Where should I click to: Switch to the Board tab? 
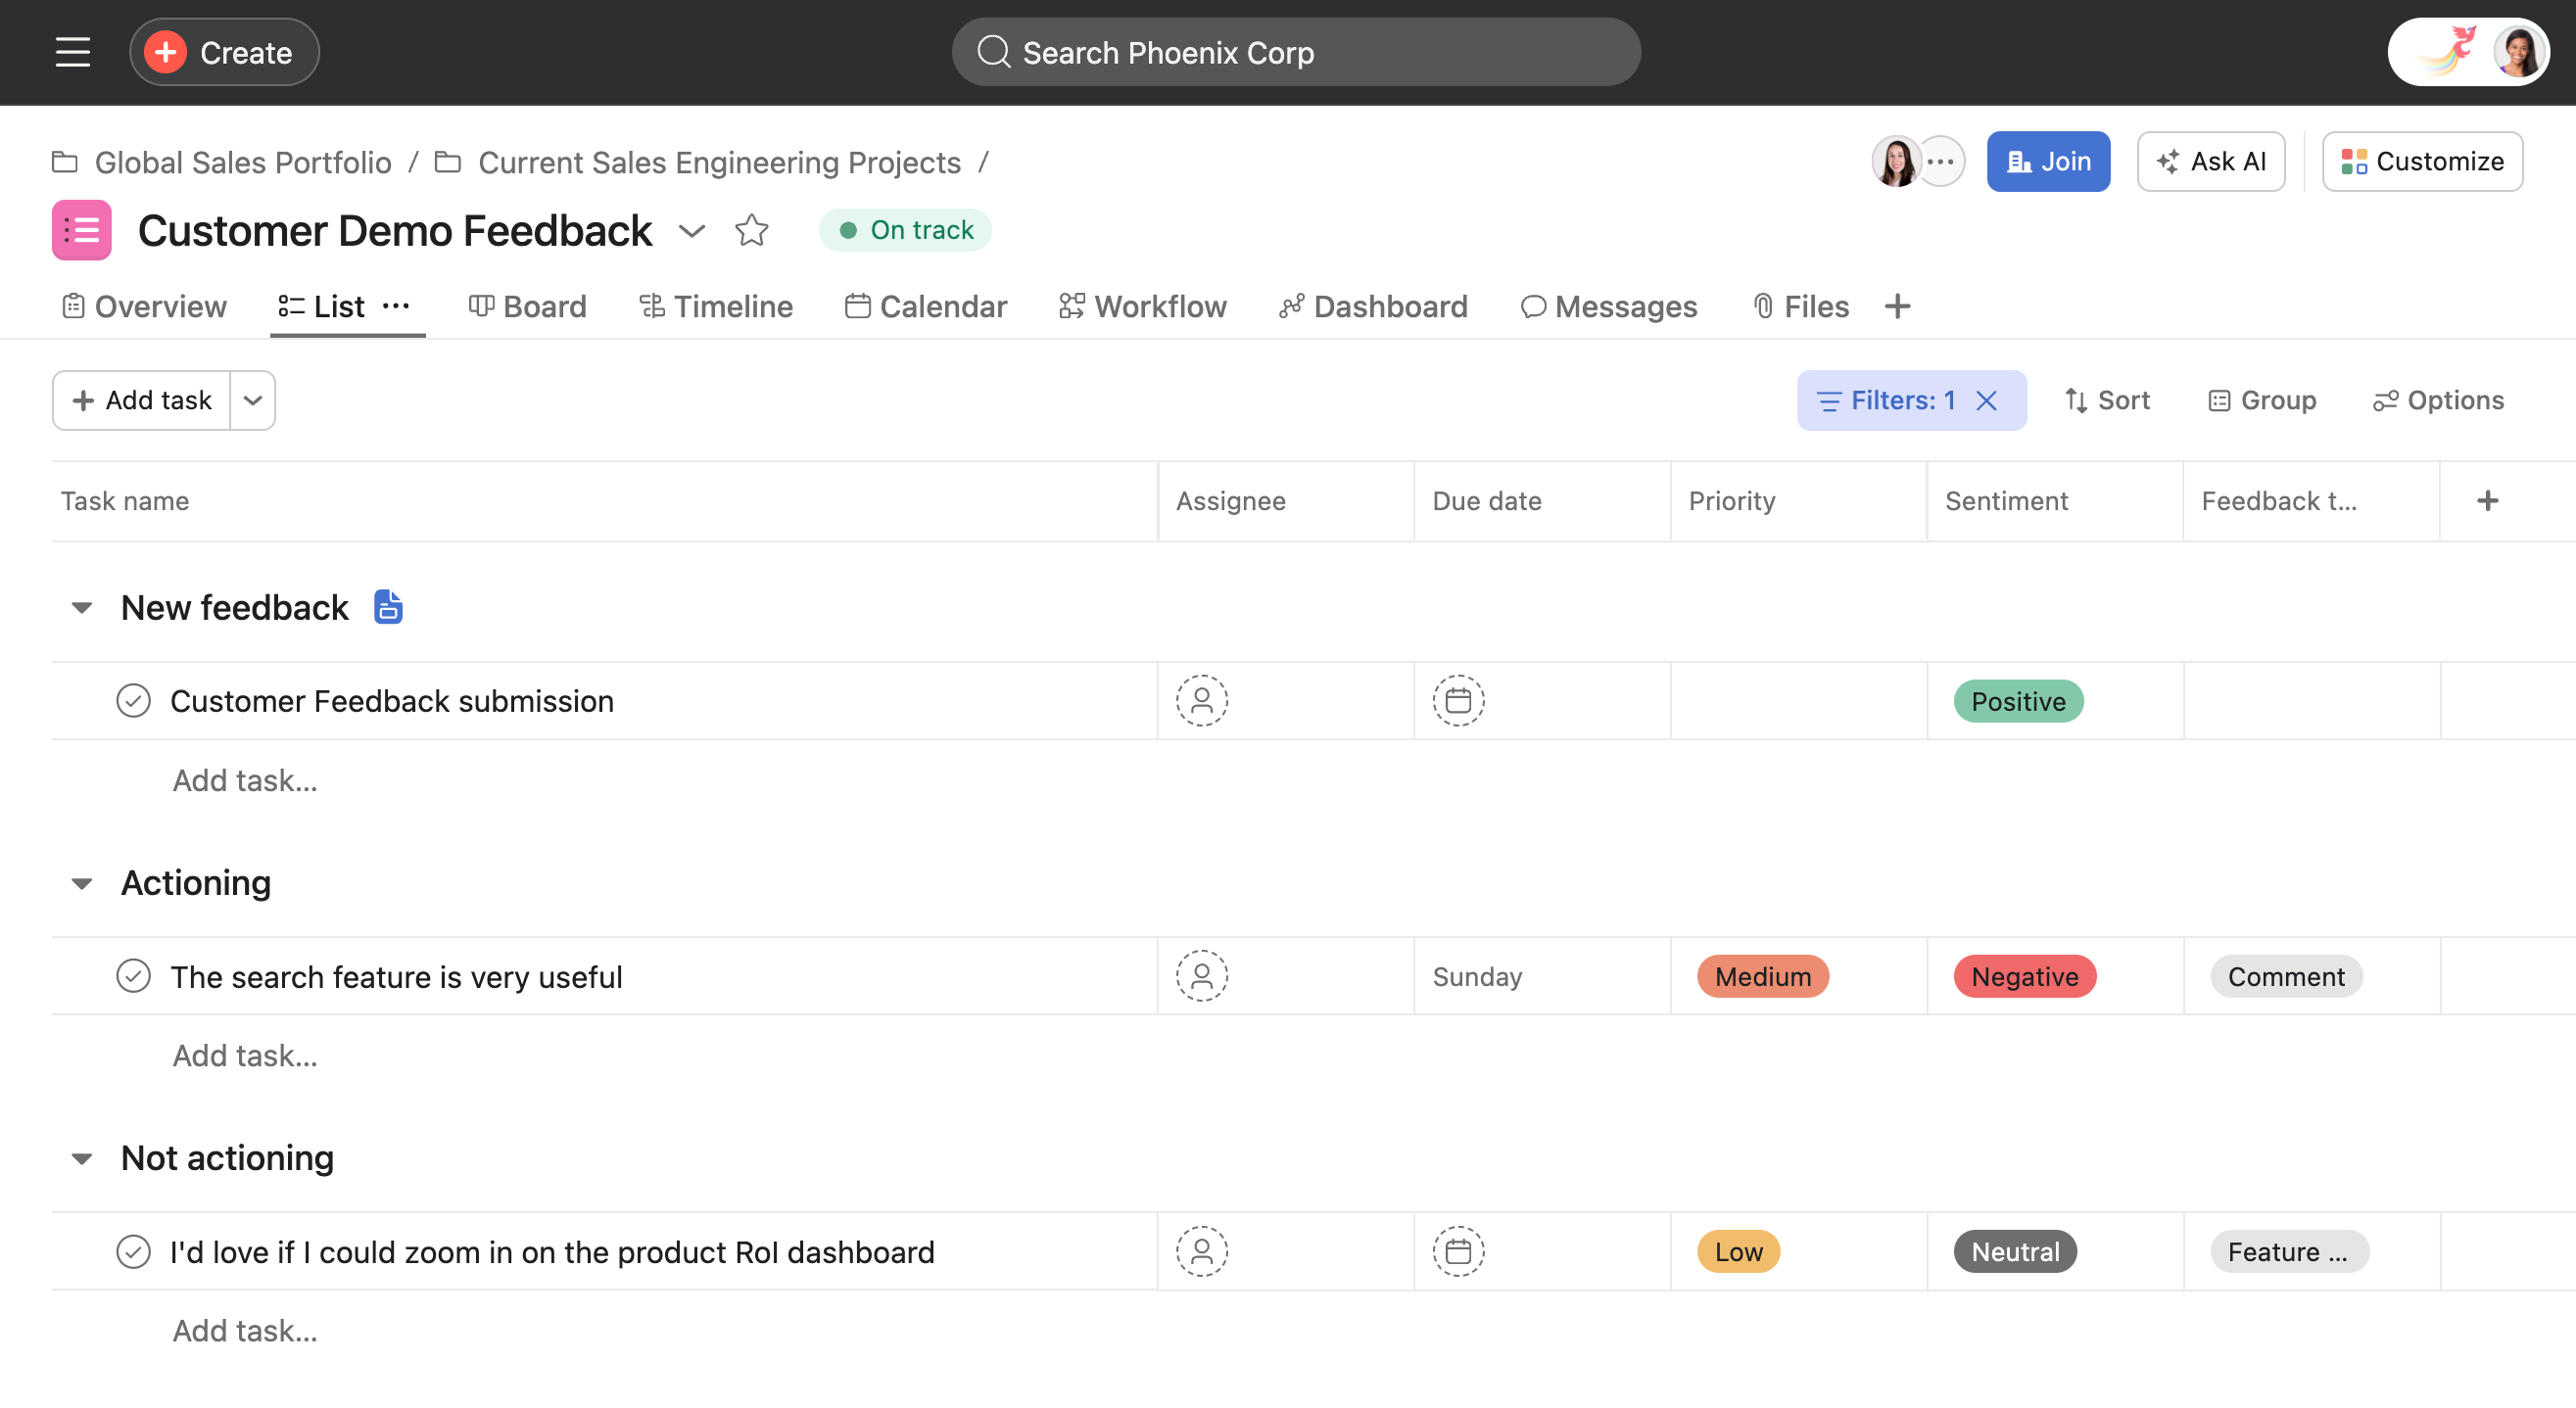(x=528, y=307)
